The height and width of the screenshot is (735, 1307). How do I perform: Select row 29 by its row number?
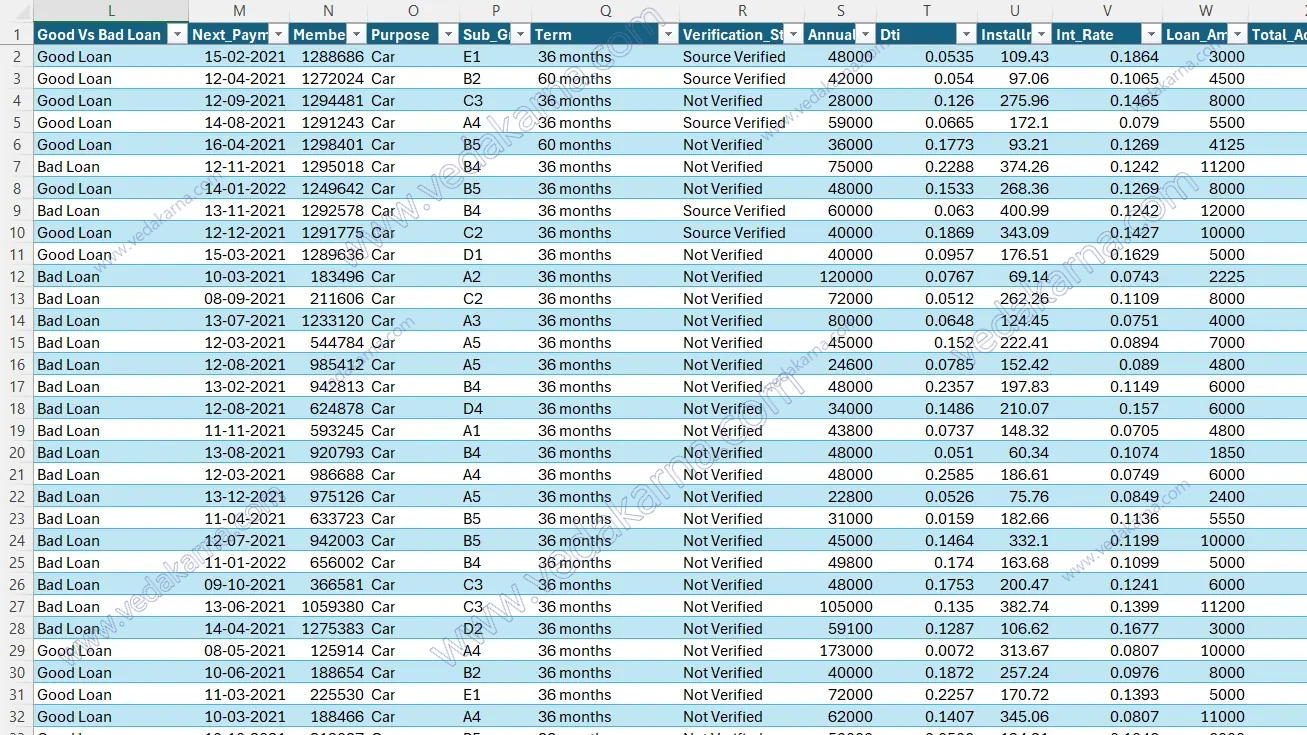(x=16, y=650)
